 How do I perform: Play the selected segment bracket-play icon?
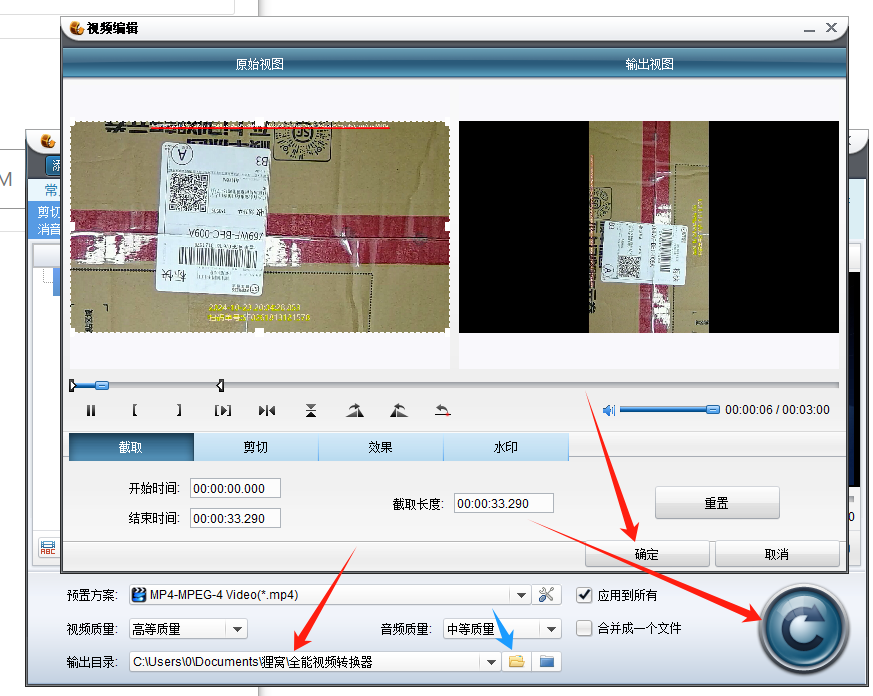pos(223,411)
